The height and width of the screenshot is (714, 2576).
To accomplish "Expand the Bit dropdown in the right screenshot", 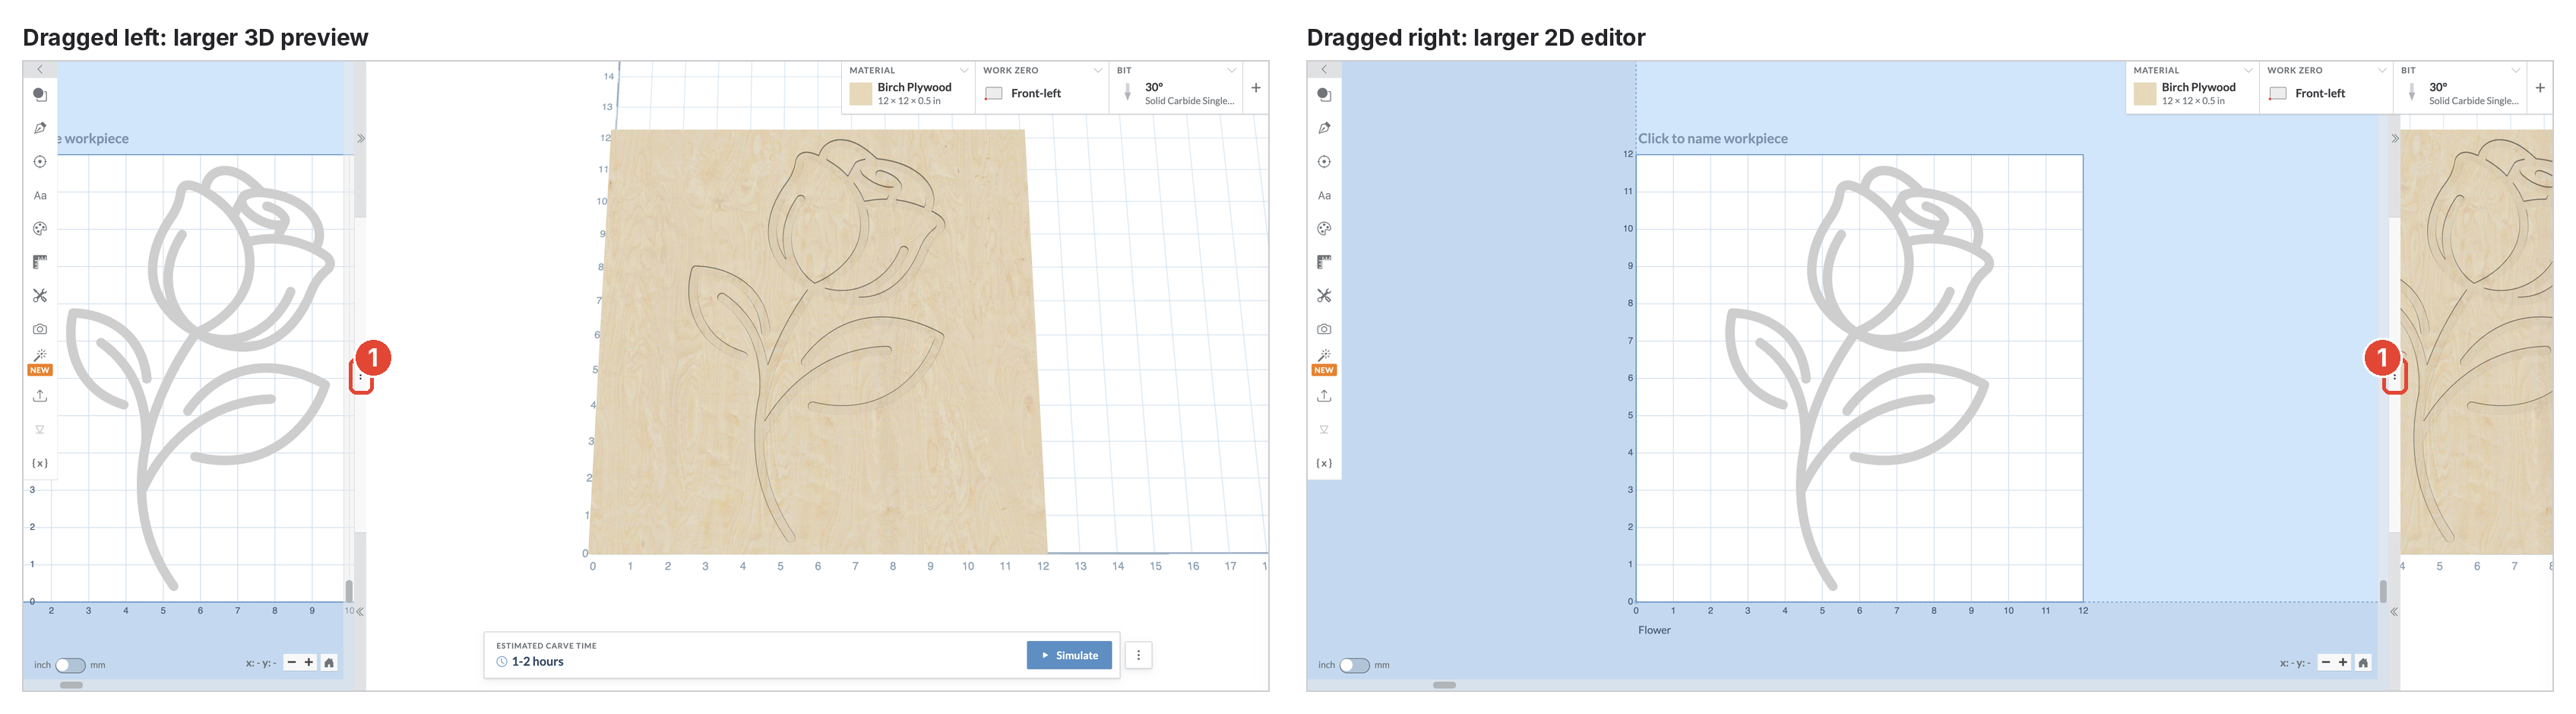I will pyautogui.click(x=2515, y=70).
